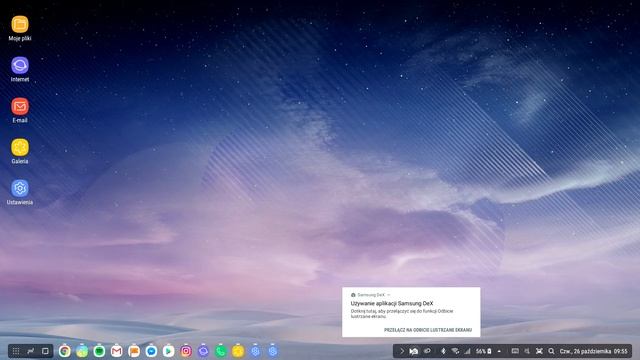Open Google Play Store from the taskbar

point(169,351)
